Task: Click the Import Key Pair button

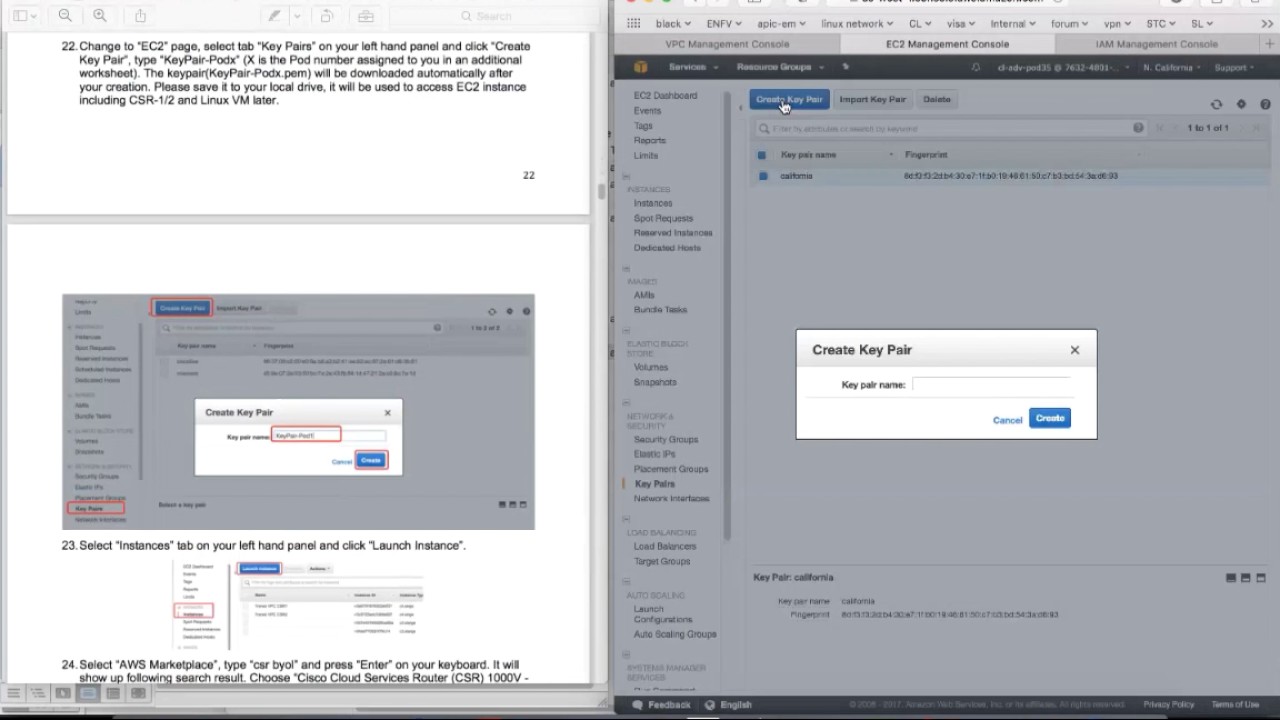Action: [872, 99]
